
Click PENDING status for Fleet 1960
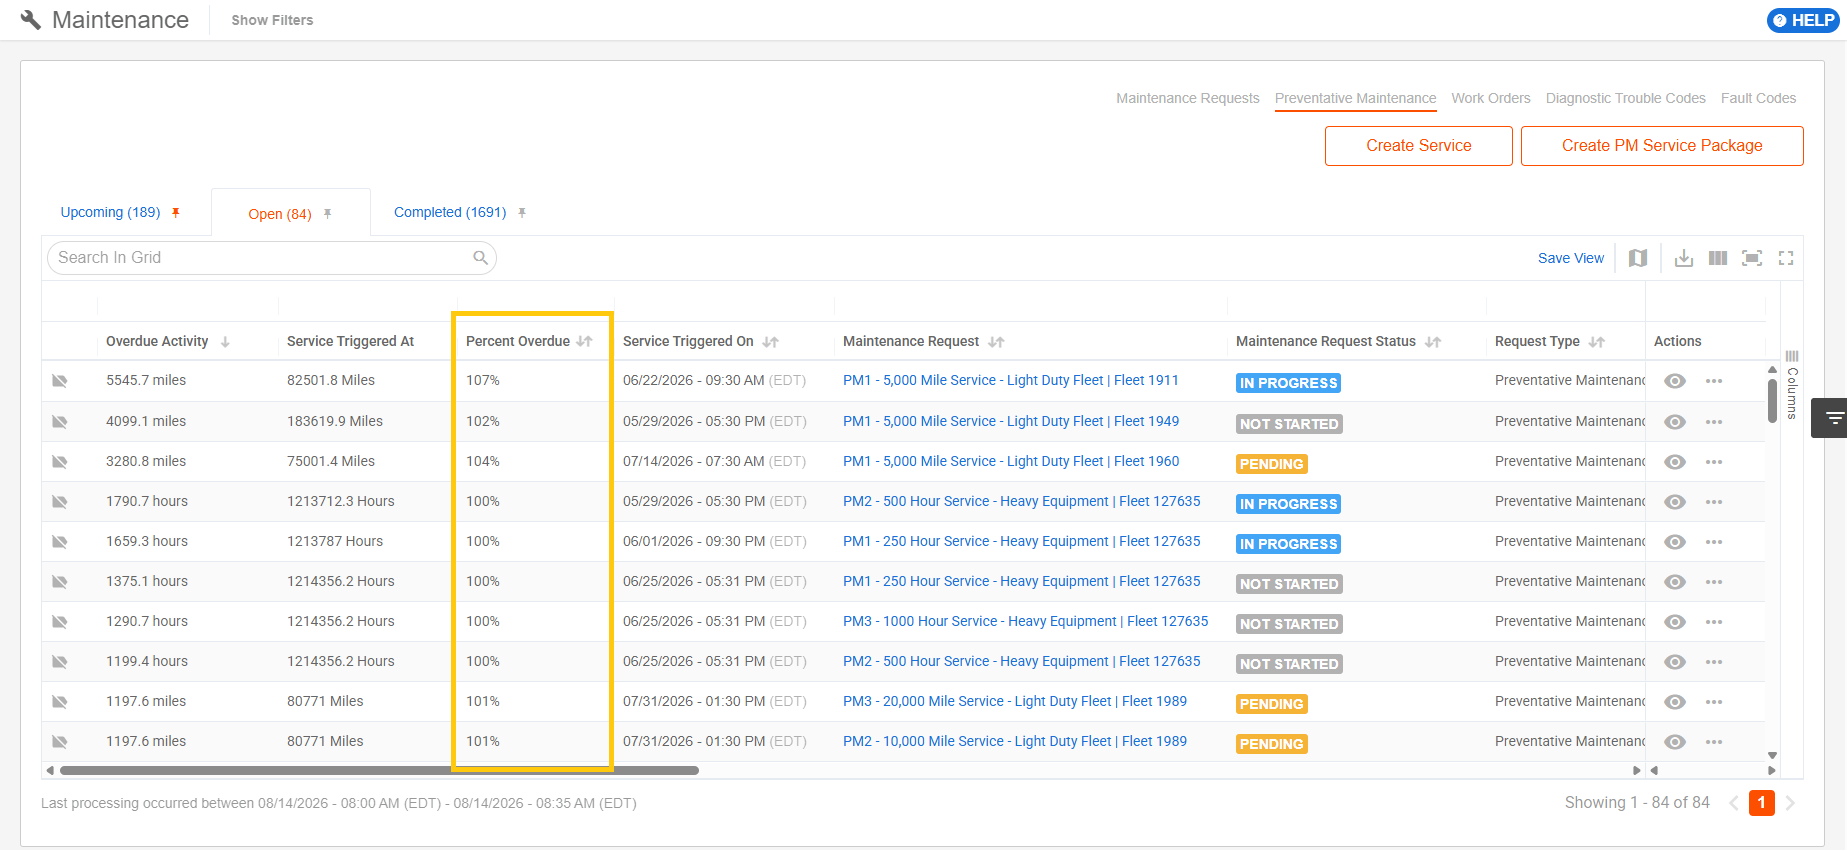[x=1271, y=464]
